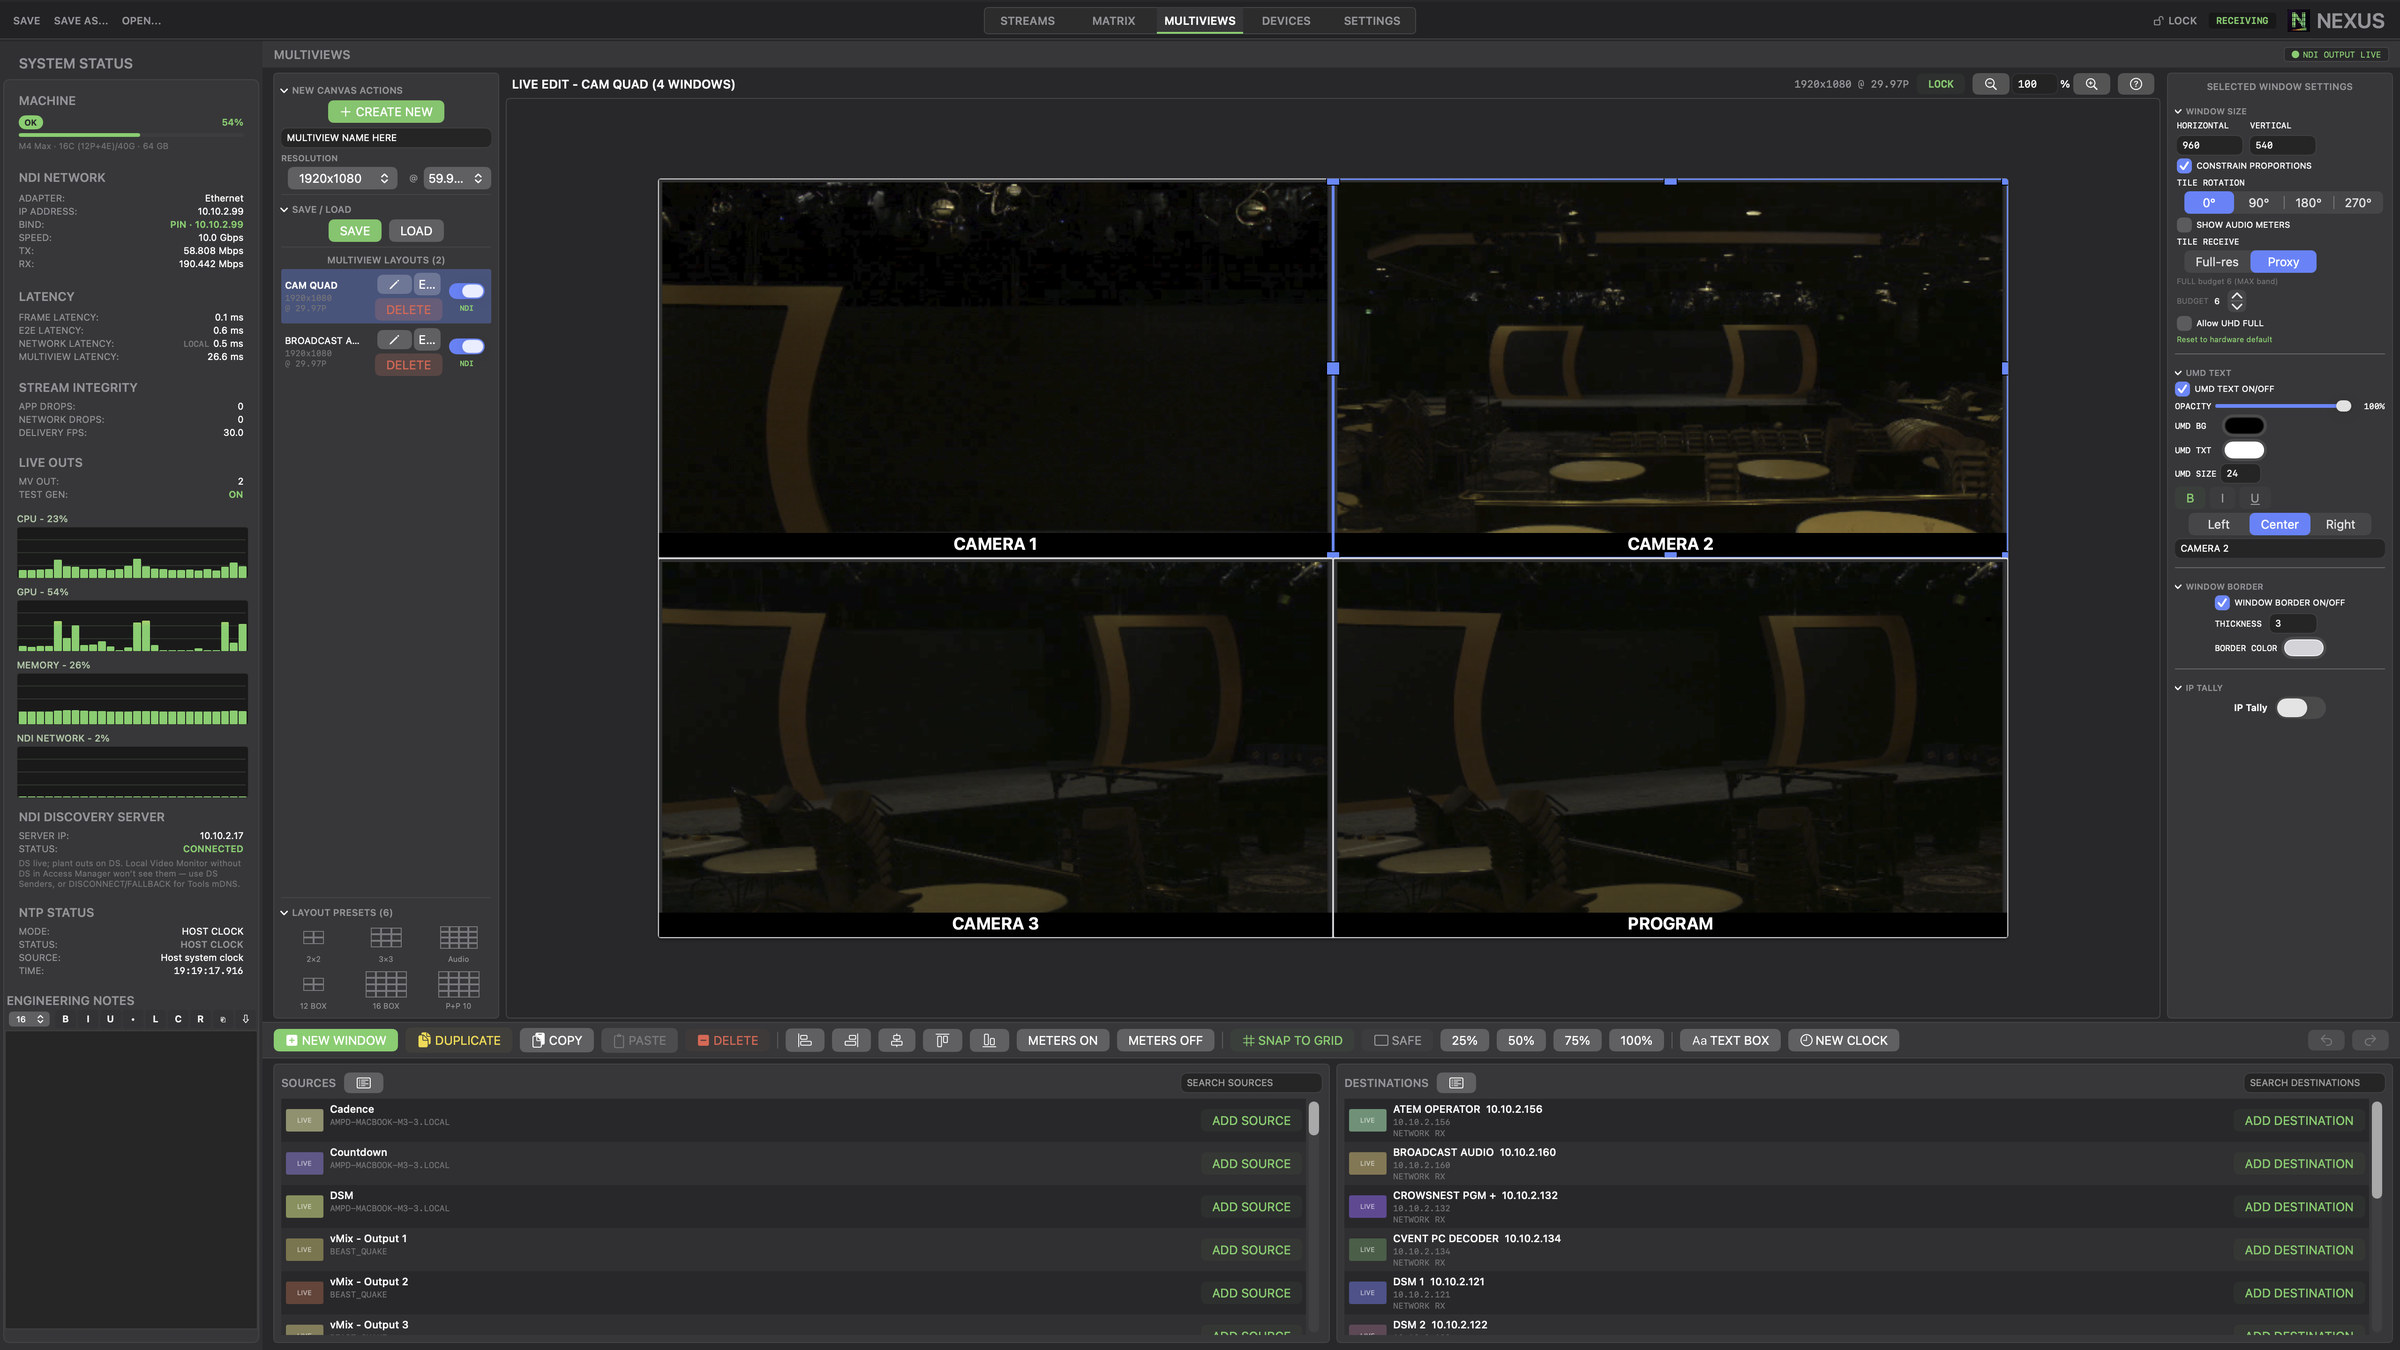Click the undo arrow icon
This screenshot has height=1350, width=2400.
point(2326,1040)
